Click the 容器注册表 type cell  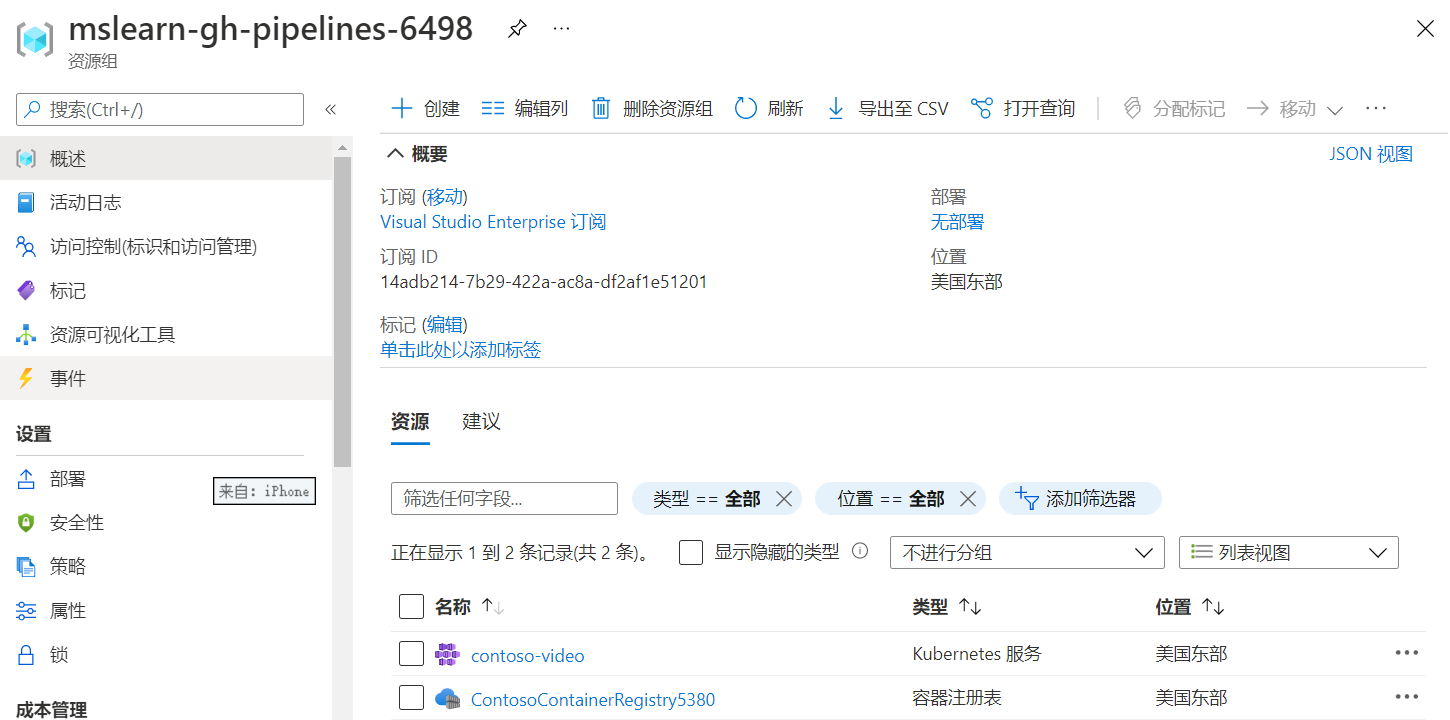tap(957, 698)
